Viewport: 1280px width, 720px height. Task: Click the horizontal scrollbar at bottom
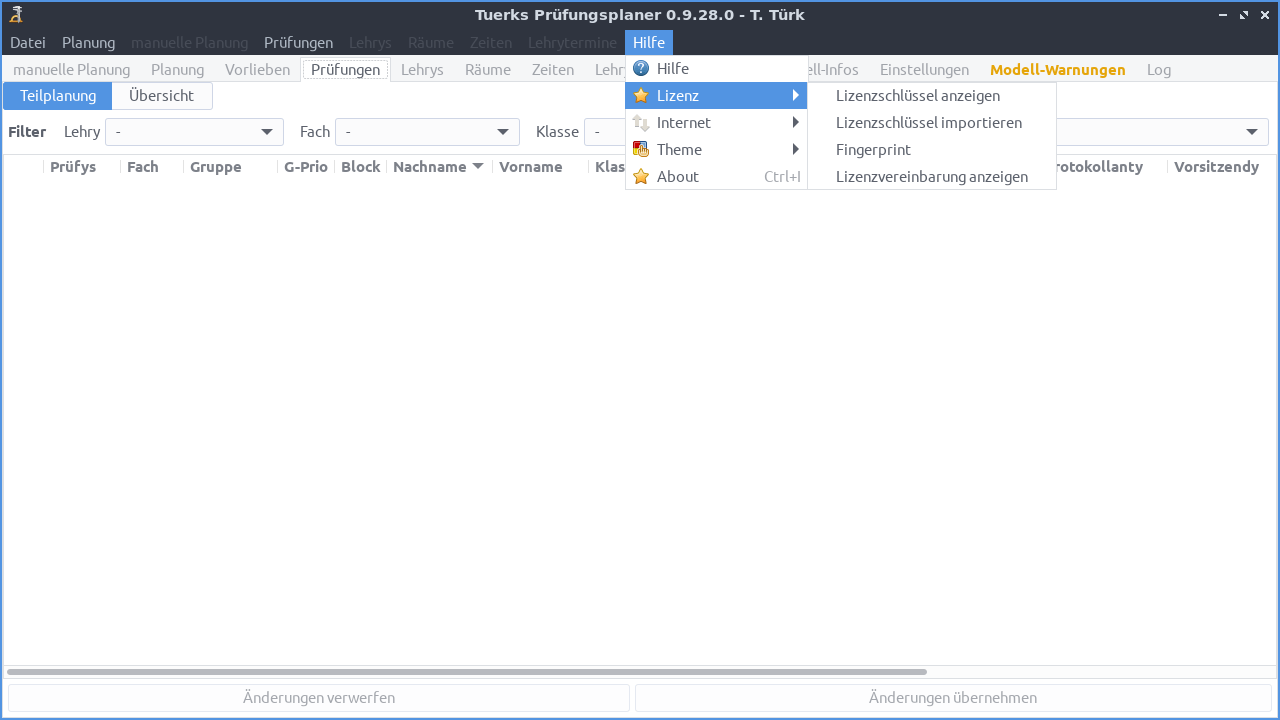pos(466,672)
